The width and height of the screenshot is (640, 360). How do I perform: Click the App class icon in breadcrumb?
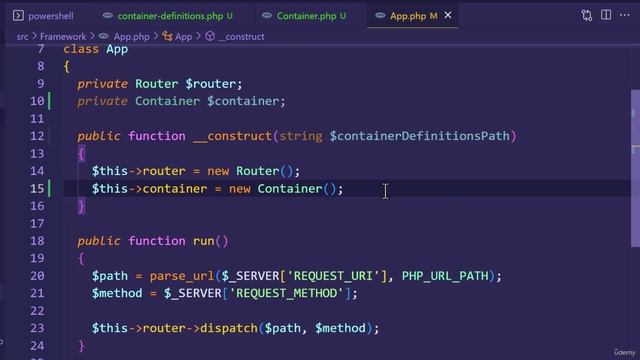[167, 36]
